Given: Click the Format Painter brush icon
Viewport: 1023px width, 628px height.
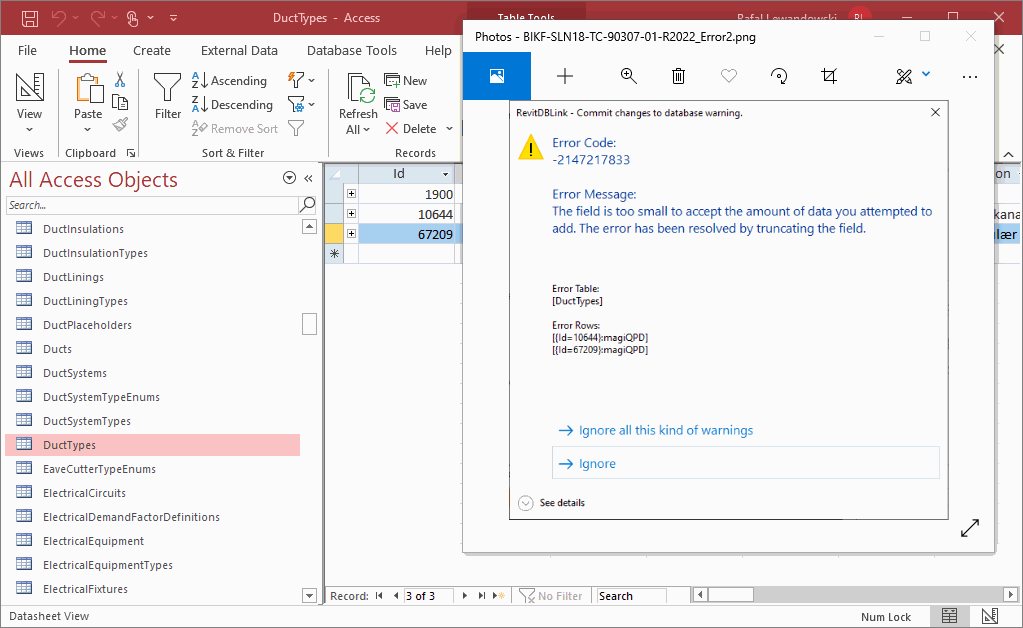Looking at the screenshot, I should pos(120,124).
